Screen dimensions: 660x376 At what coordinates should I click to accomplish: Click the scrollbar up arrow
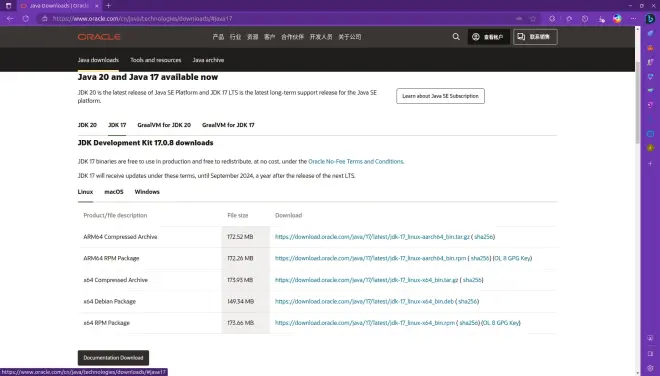pos(638,29)
